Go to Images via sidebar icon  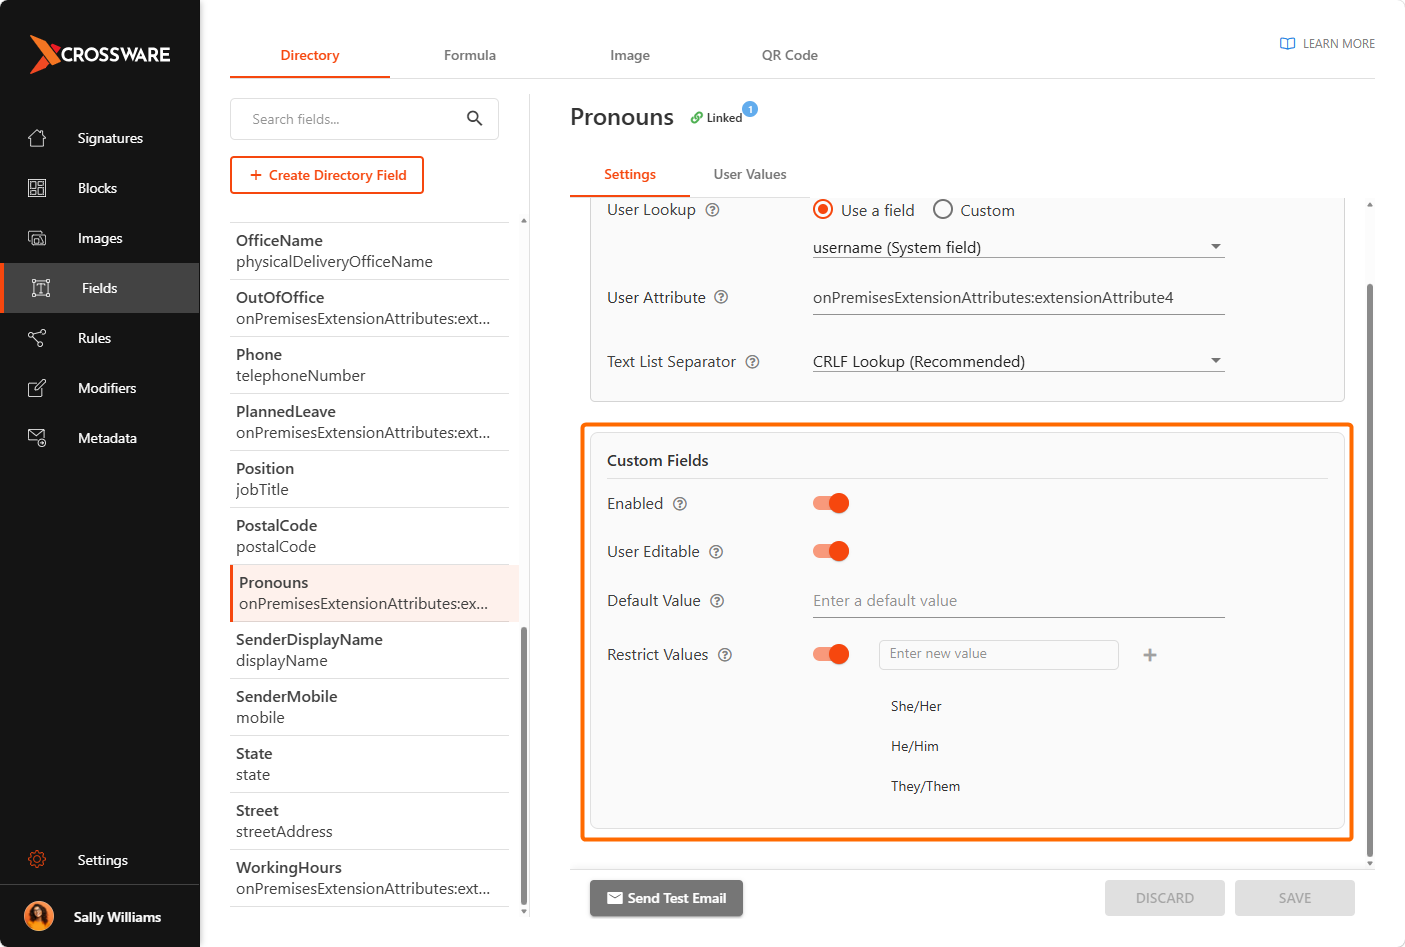click(x=37, y=238)
